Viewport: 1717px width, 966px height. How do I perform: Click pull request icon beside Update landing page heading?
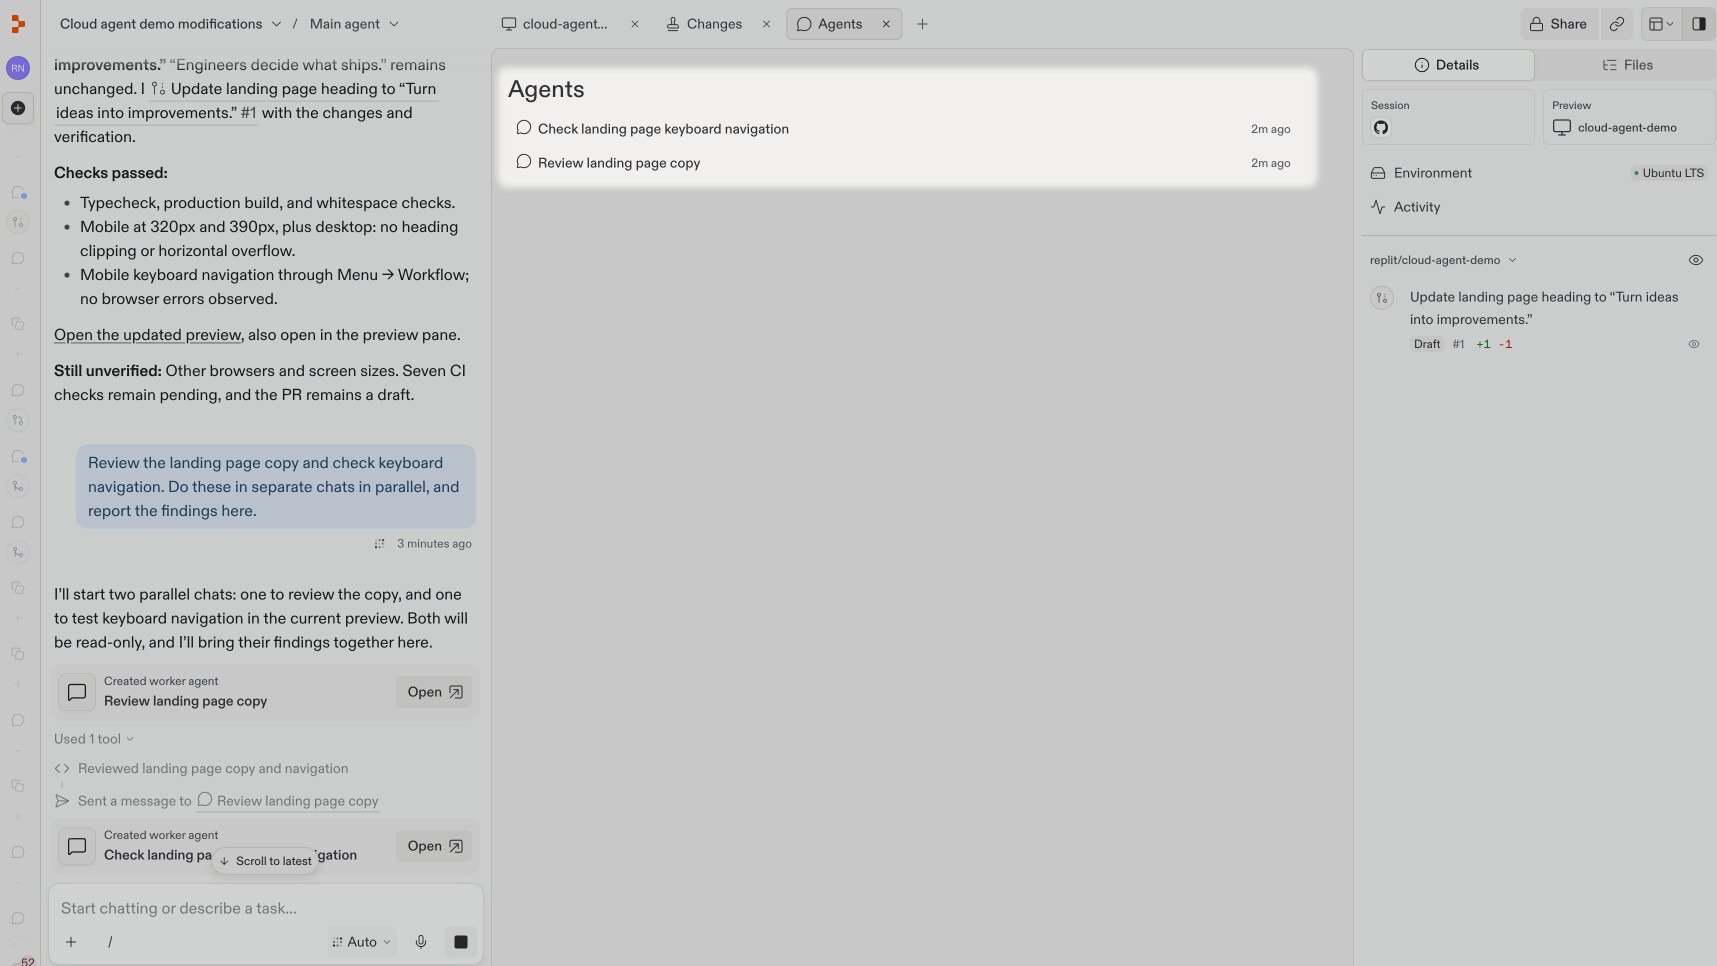1382,297
